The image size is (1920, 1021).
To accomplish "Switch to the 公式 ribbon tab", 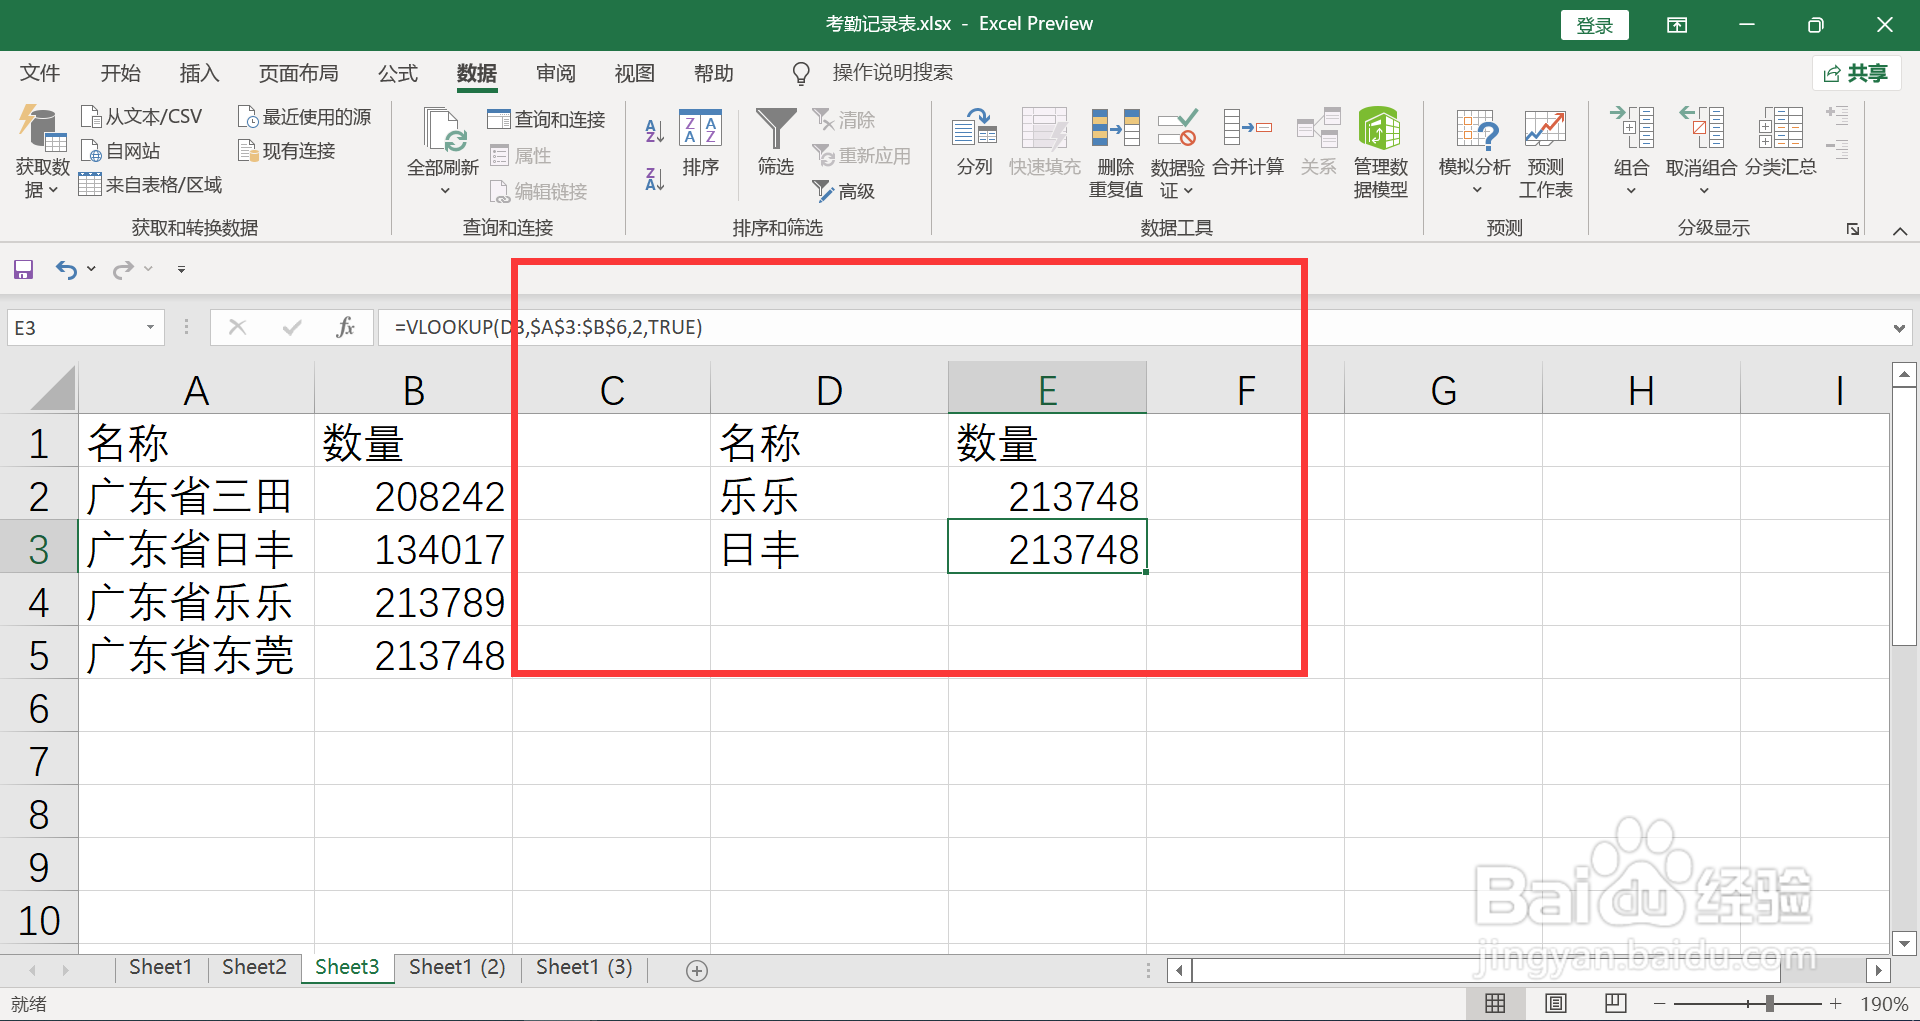I will (x=397, y=73).
